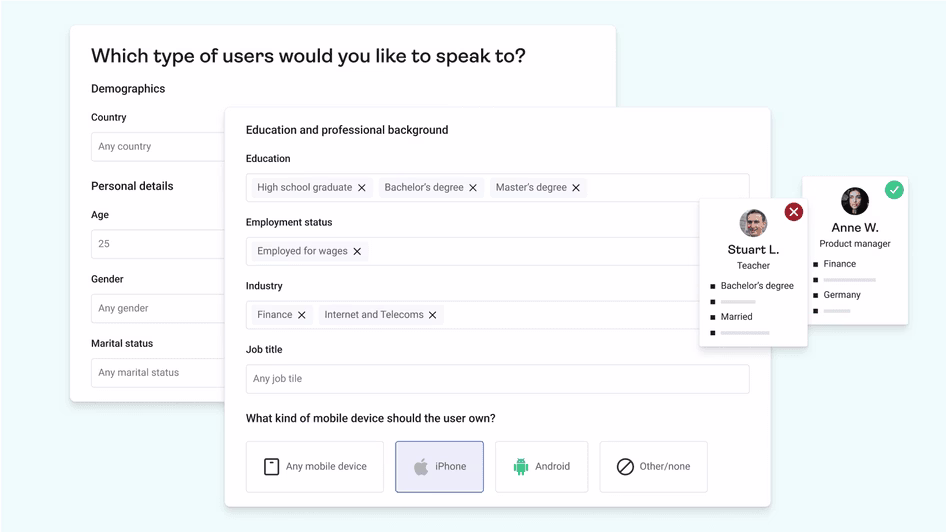Select the Any mobile device option

pos(315,467)
